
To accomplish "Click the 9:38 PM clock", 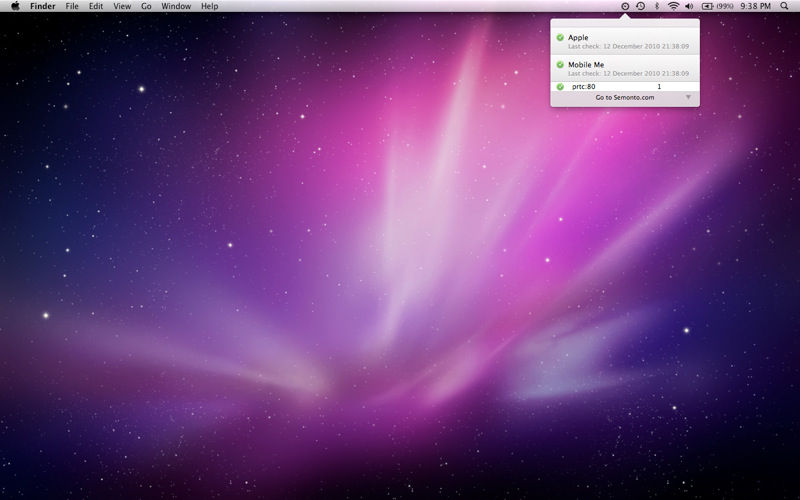I will [755, 6].
